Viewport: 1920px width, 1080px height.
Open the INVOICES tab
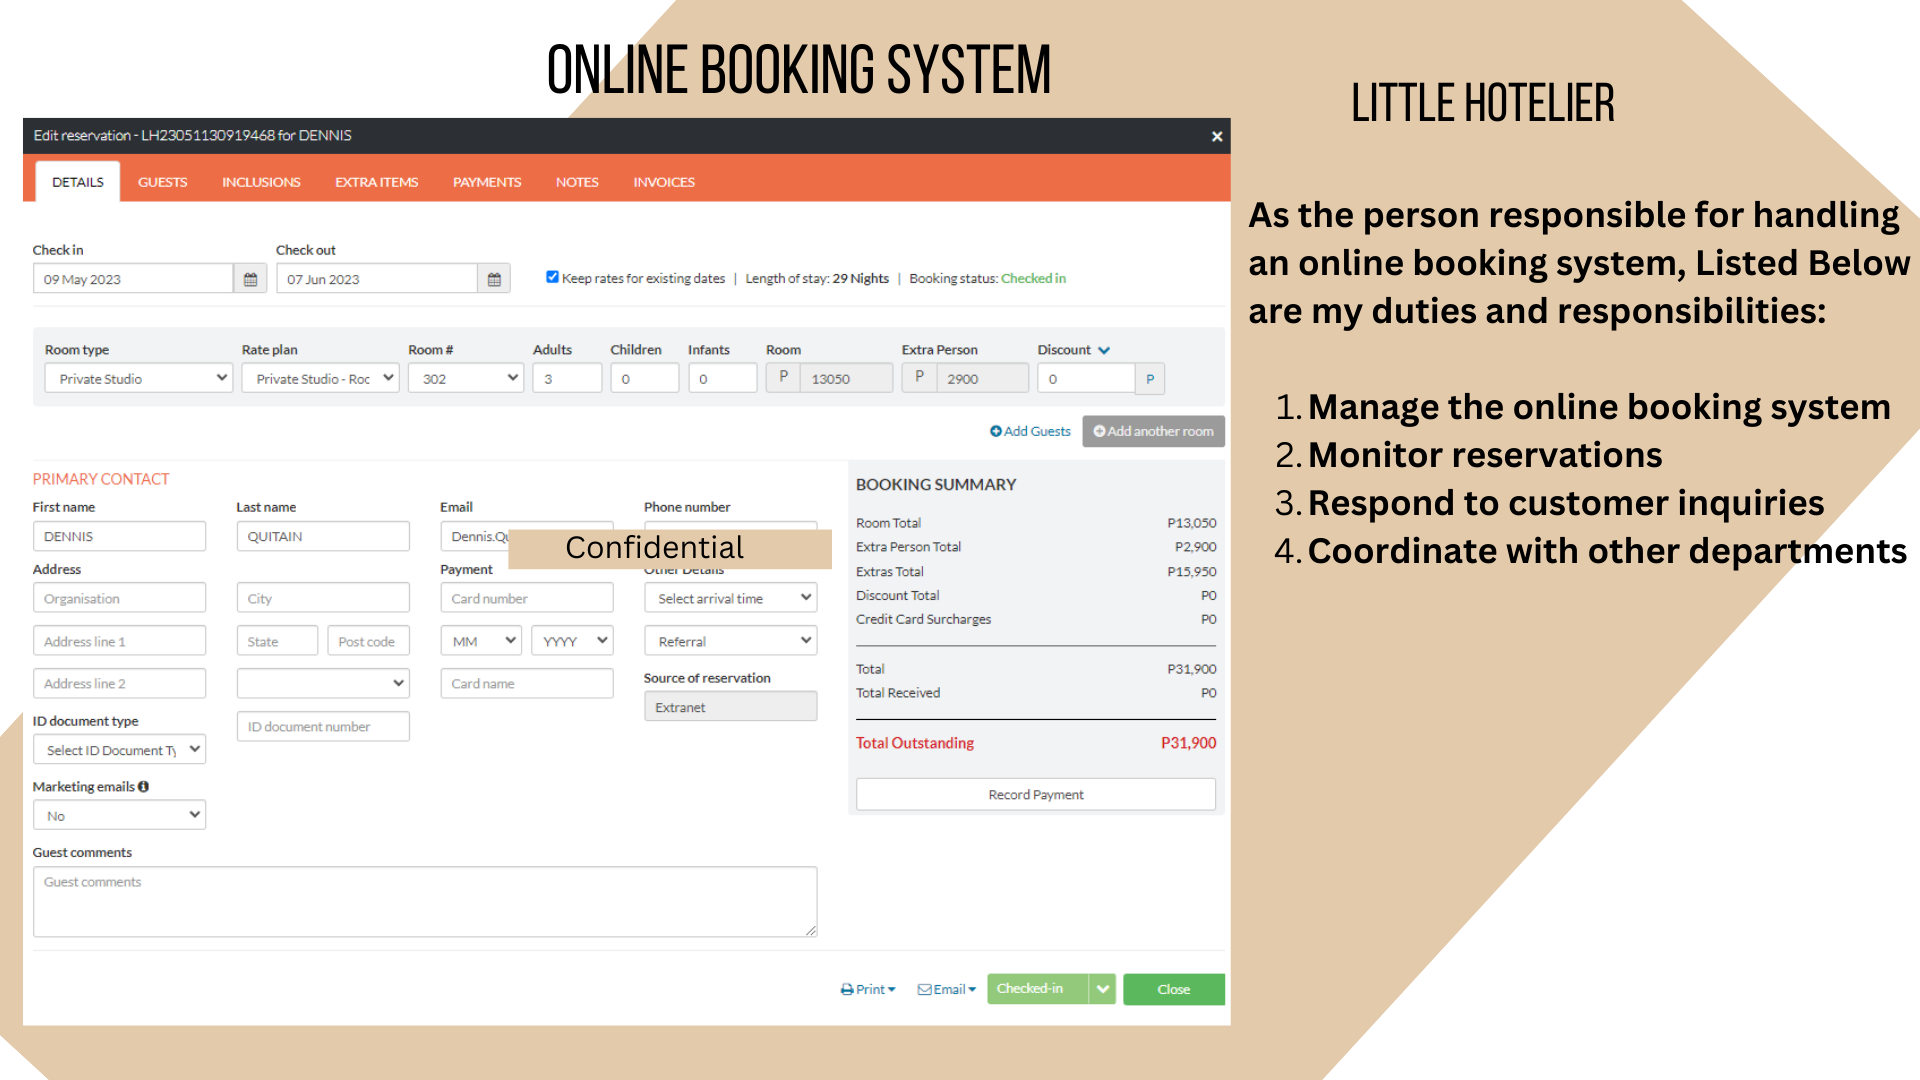[663, 182]
